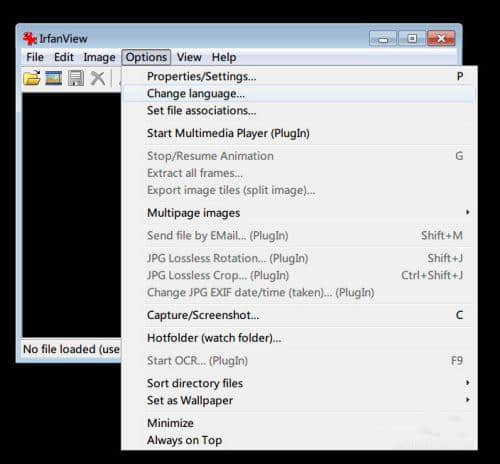The image size is (500, 464).
Task: Click the IrfanView red logo icon
Action: coord(30,39)
